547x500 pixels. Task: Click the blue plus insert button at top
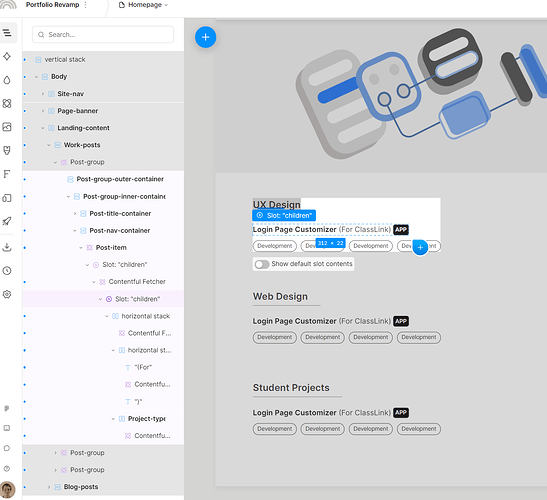click(x=205, y=37)
